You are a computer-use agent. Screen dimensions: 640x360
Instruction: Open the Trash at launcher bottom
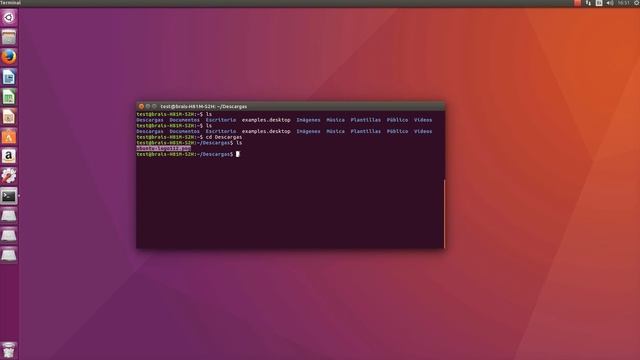coord(9,350)
